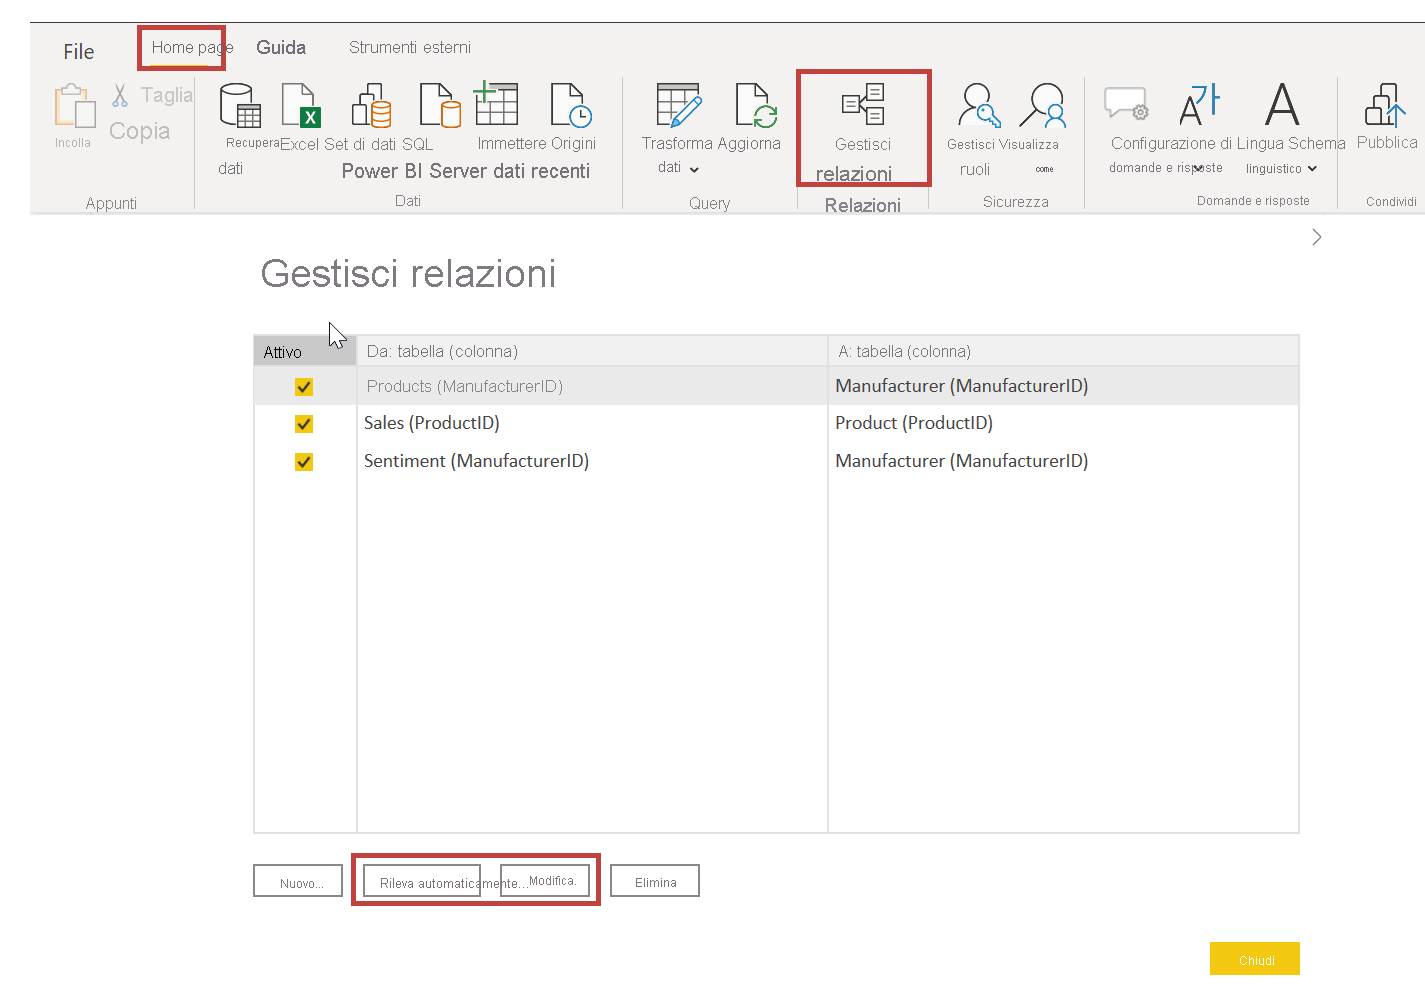Open Set di dati Power BI icon
This screenshot has width=1425, height=990.
point(371,106)
